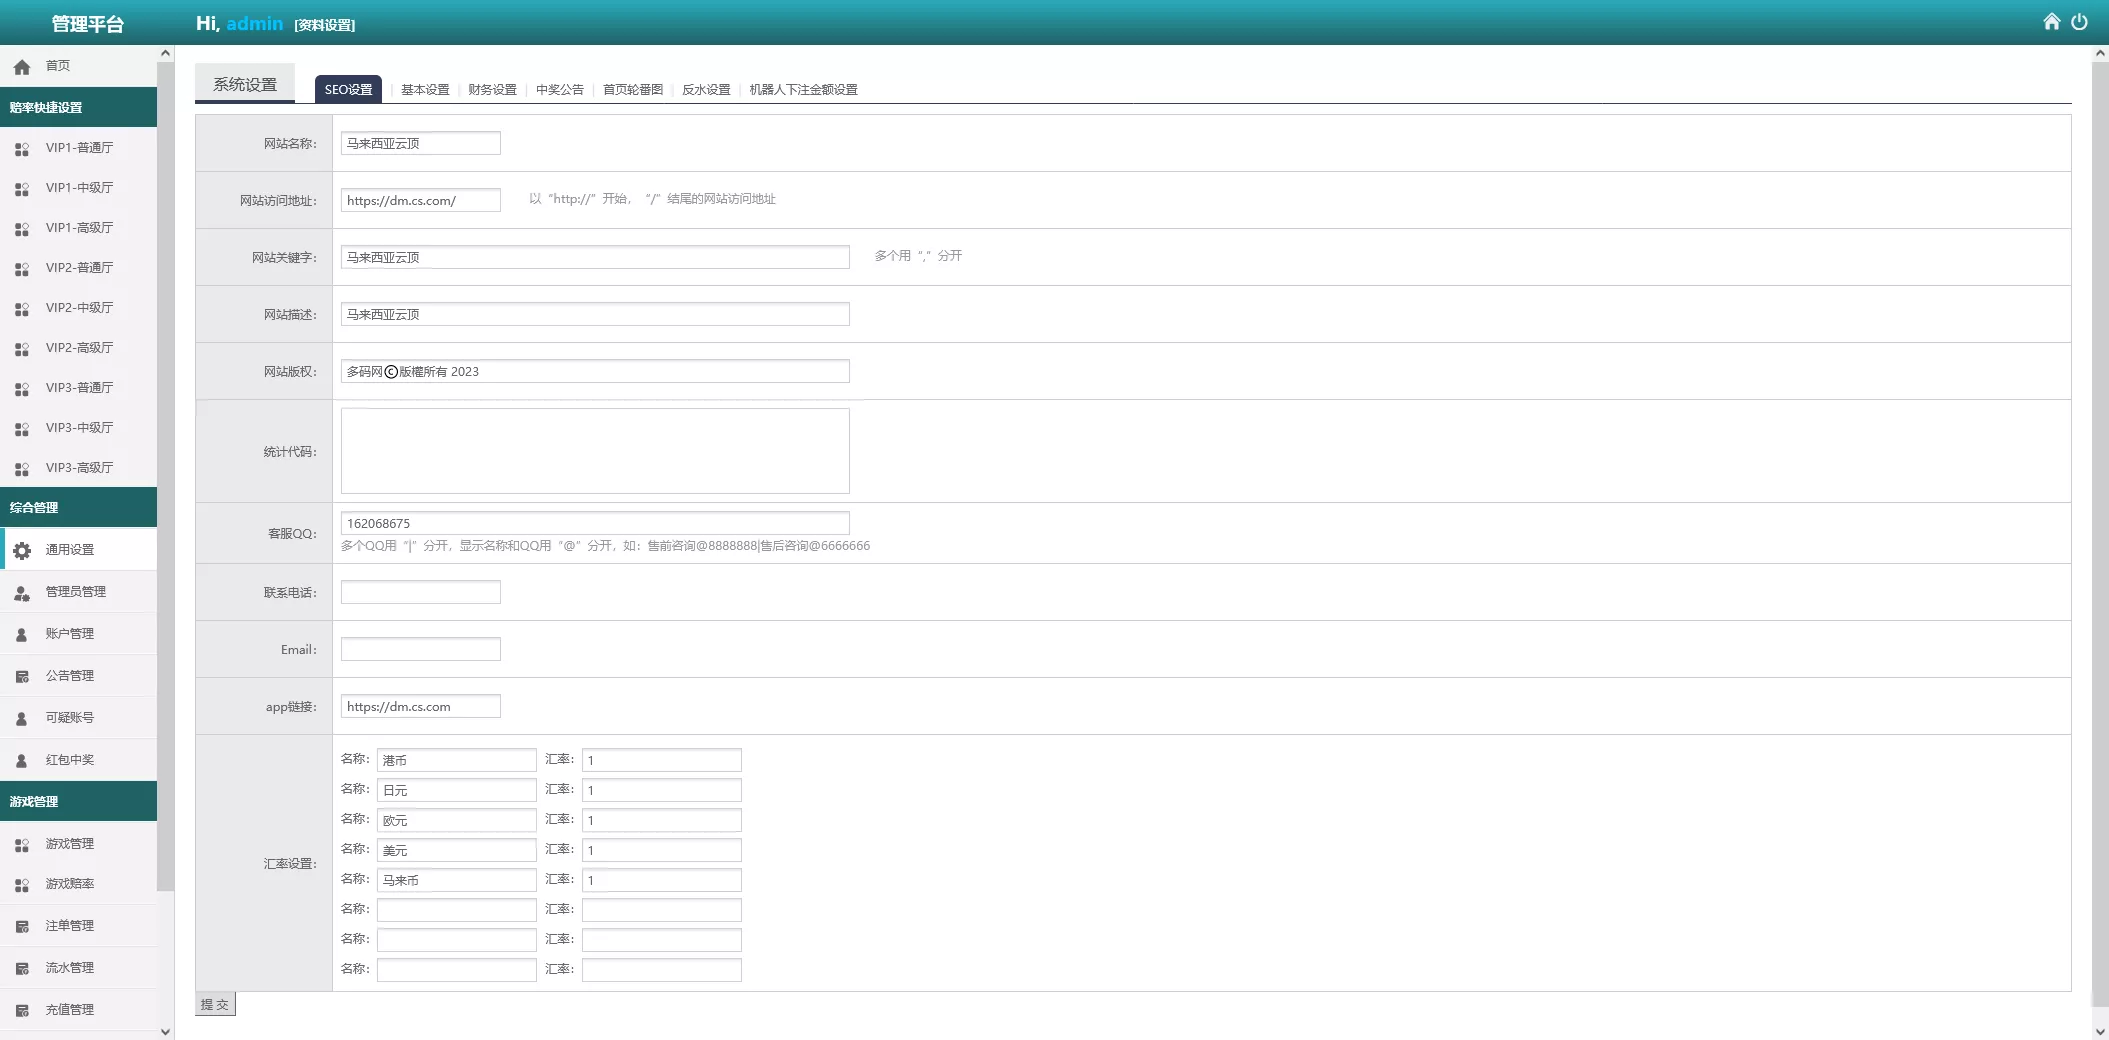Open 红包中奖 in the sidebar
2109x1040 pixels.
point(70,760)
